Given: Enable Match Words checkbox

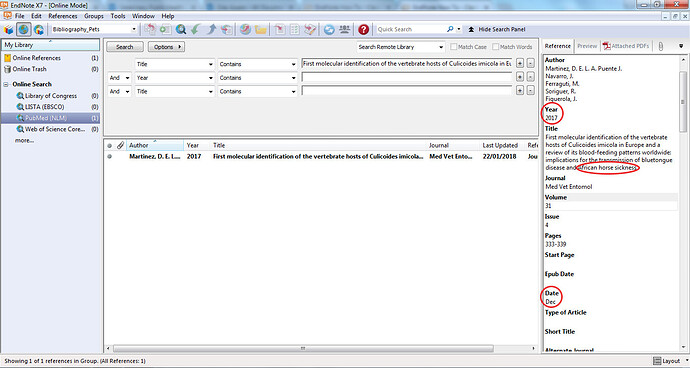Looking at the screenshot, I should pyautogui.click(x=495, y=47).
